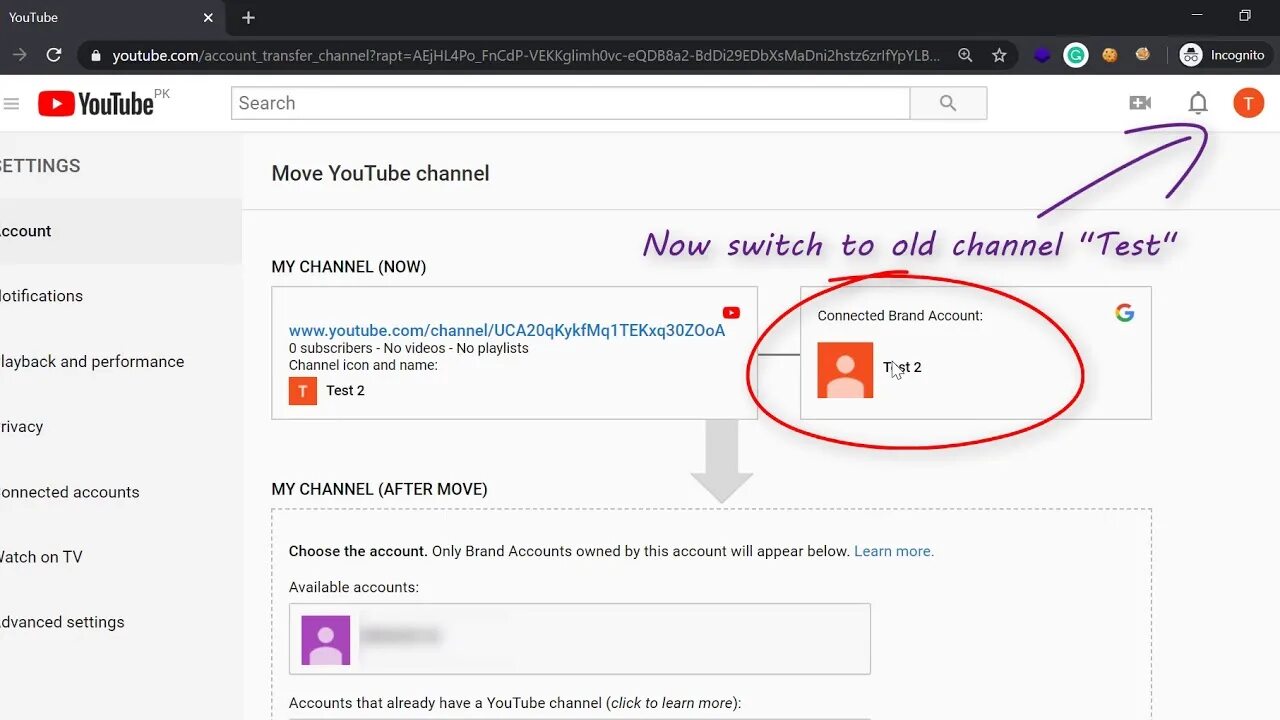Screen dimensions: 1280x720
Task: Click the second cookie extension icon
Action: [1142, 55]
